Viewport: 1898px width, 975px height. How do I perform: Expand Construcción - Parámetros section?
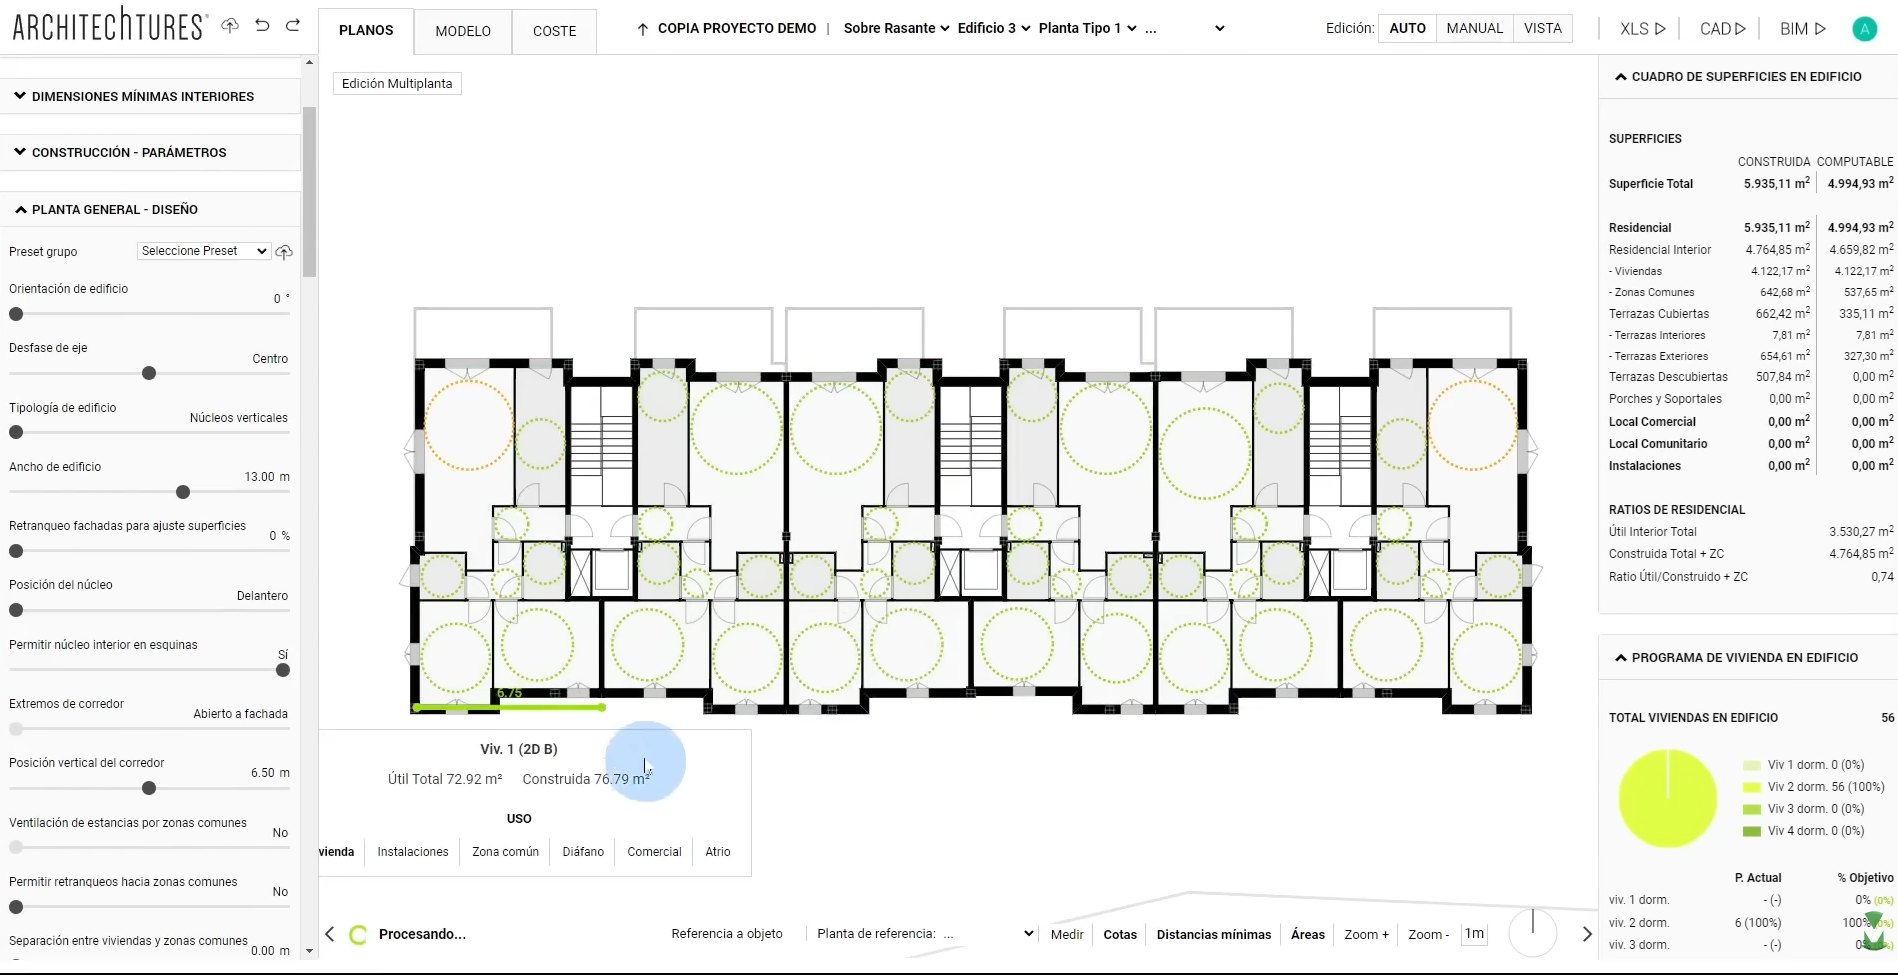pyautogui.click(x=150, y=153)
